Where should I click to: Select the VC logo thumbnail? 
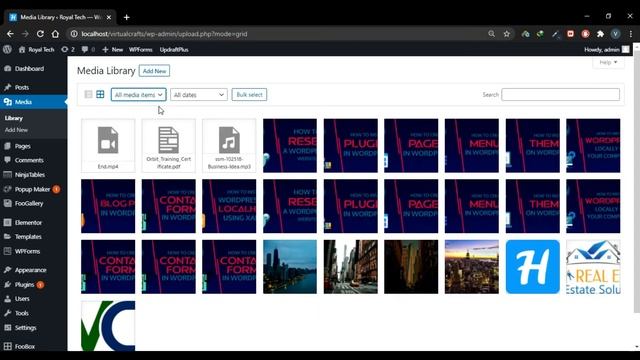[x=108, y=326]
